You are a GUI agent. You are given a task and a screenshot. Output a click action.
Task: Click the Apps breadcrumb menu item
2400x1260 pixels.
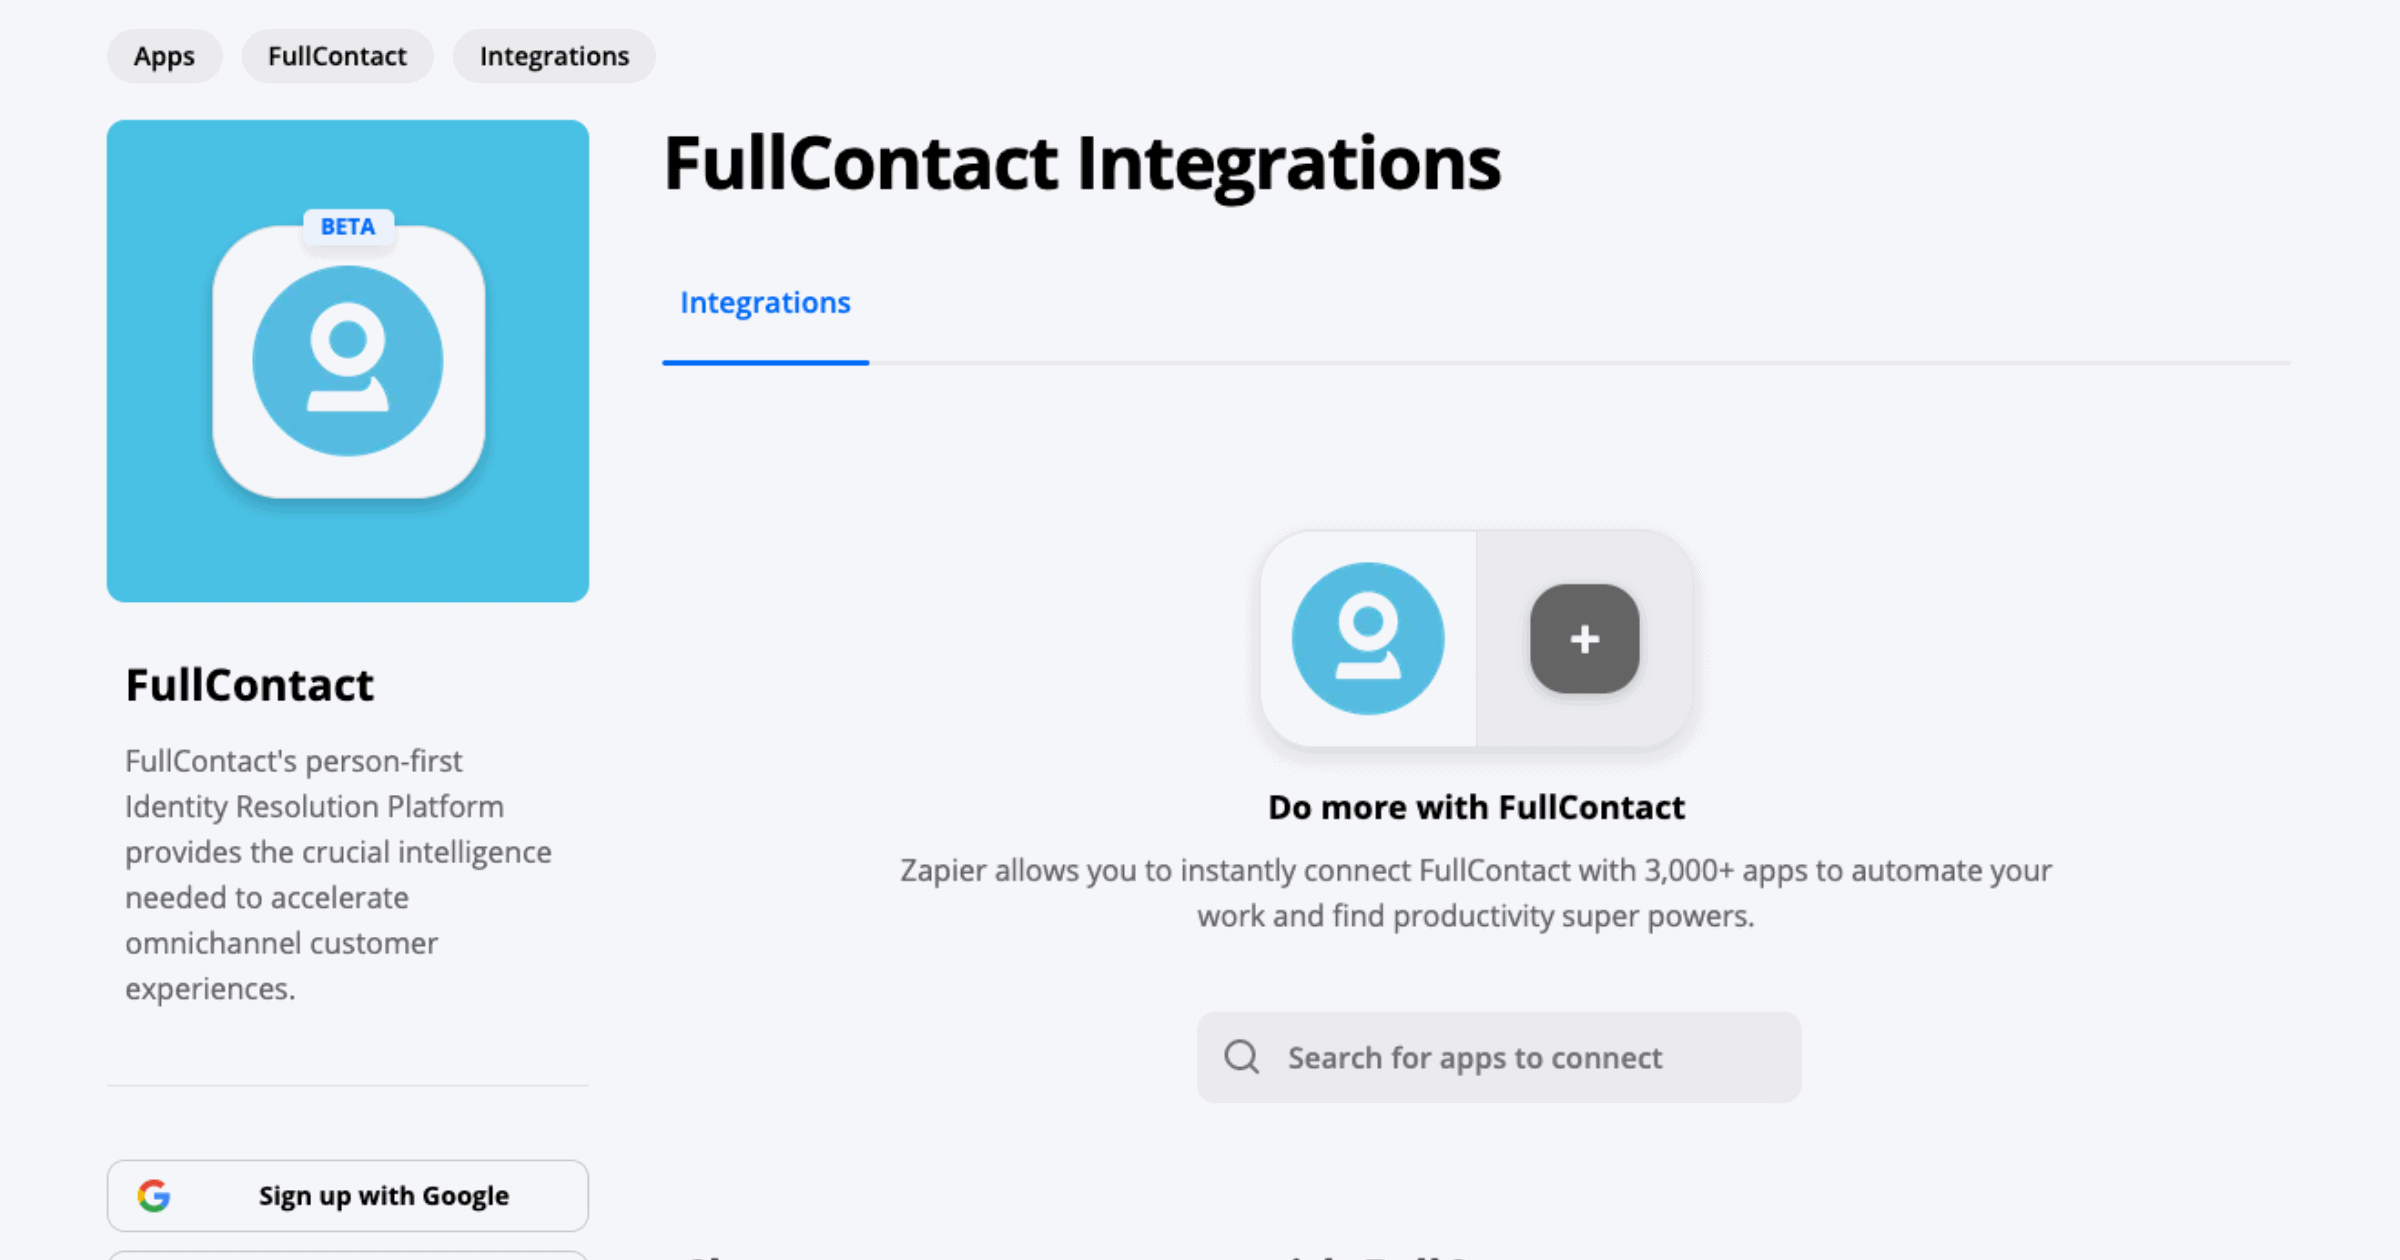[x=165, y=56]
